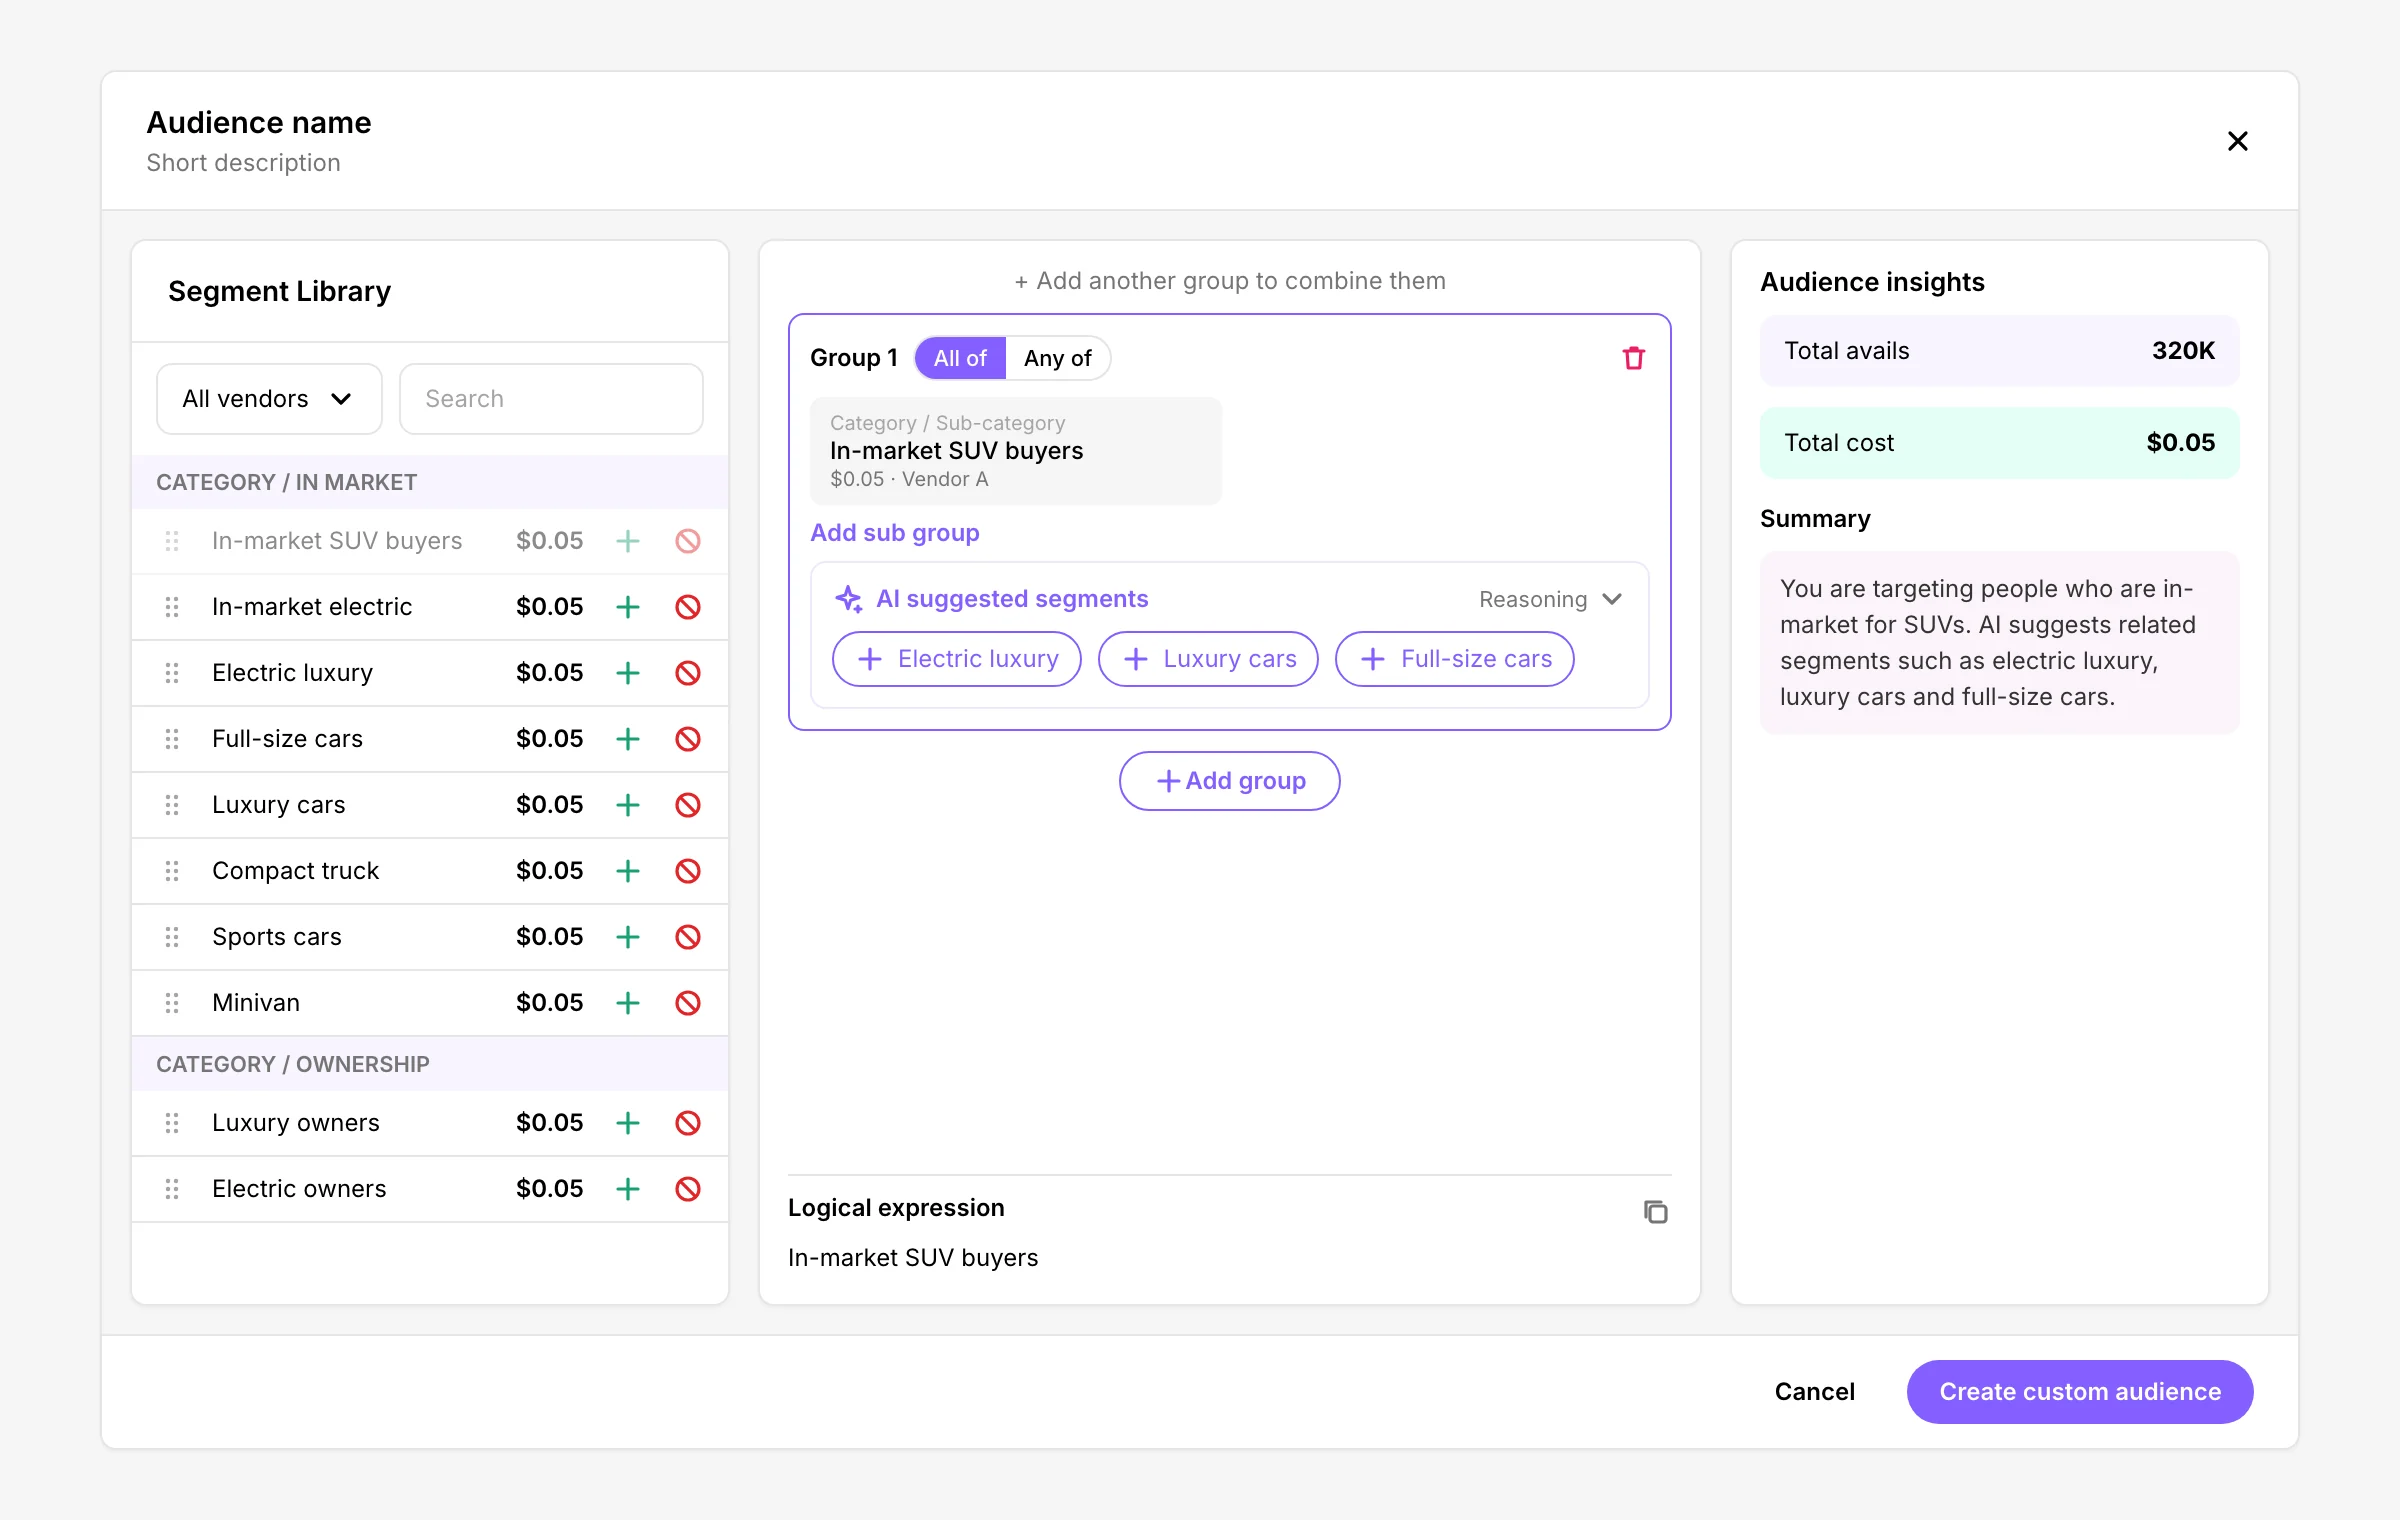2400x1520 pixels.
Task: Add AI suggested Electric luxury chip
Action: (957, 659)
